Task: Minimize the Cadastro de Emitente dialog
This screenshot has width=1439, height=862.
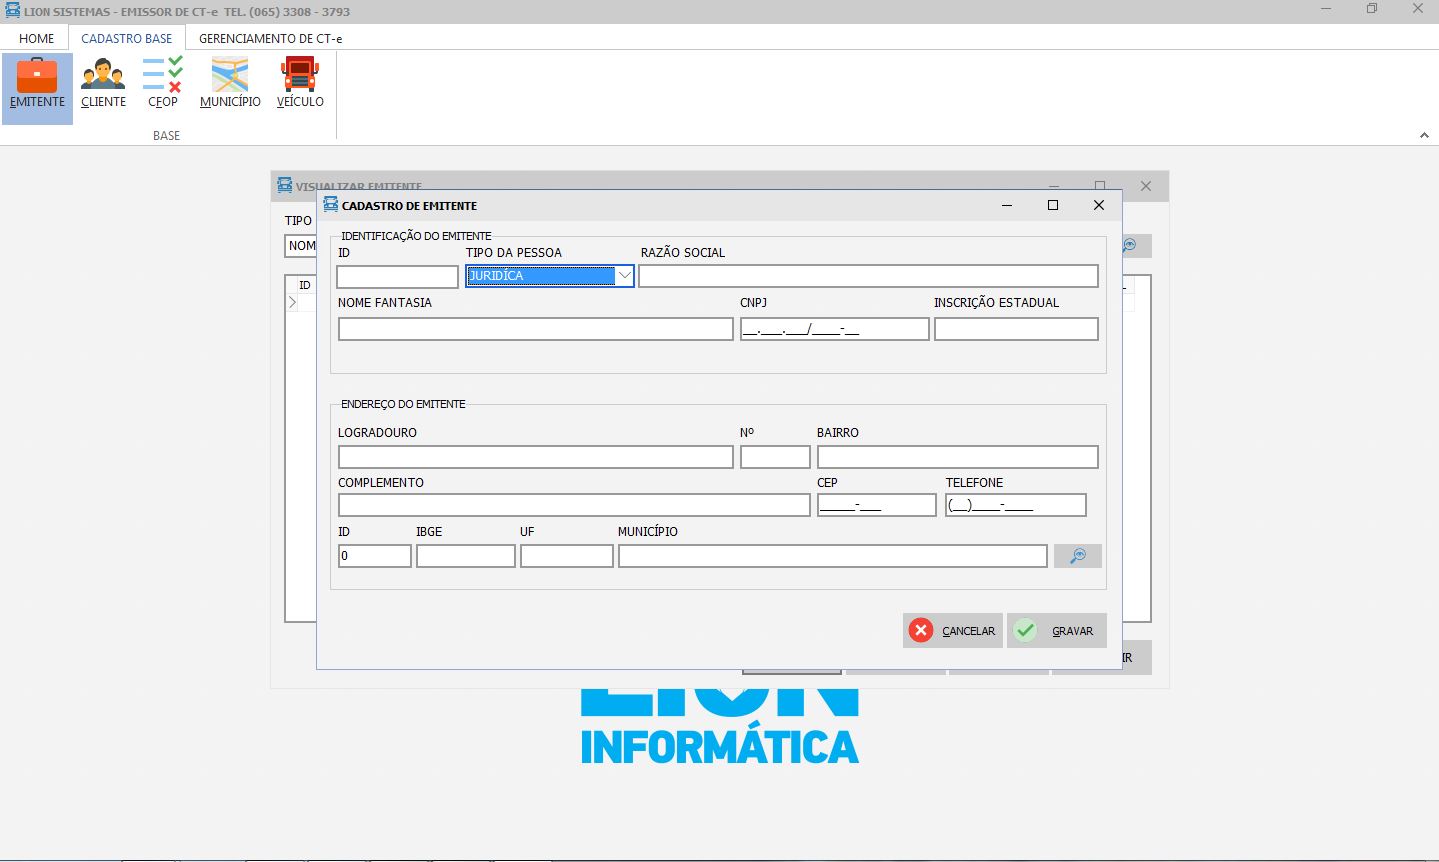Action: click(x=1007, y=205)
